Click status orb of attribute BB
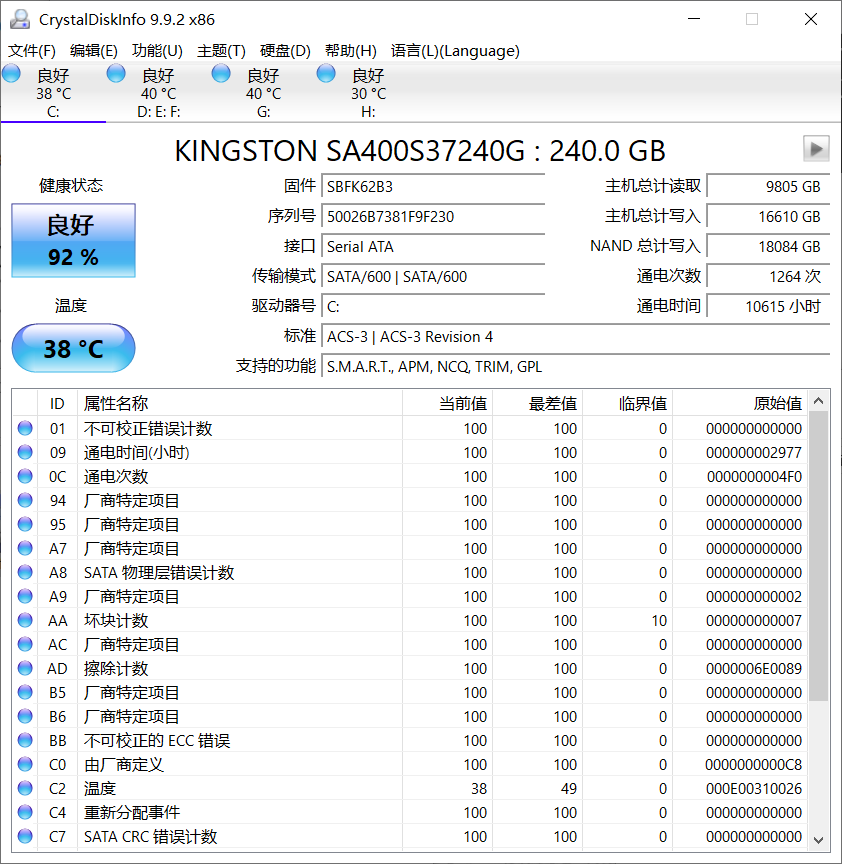Viewport: 842px width, 864px height. pyautogui.click(x=25, y=741)
